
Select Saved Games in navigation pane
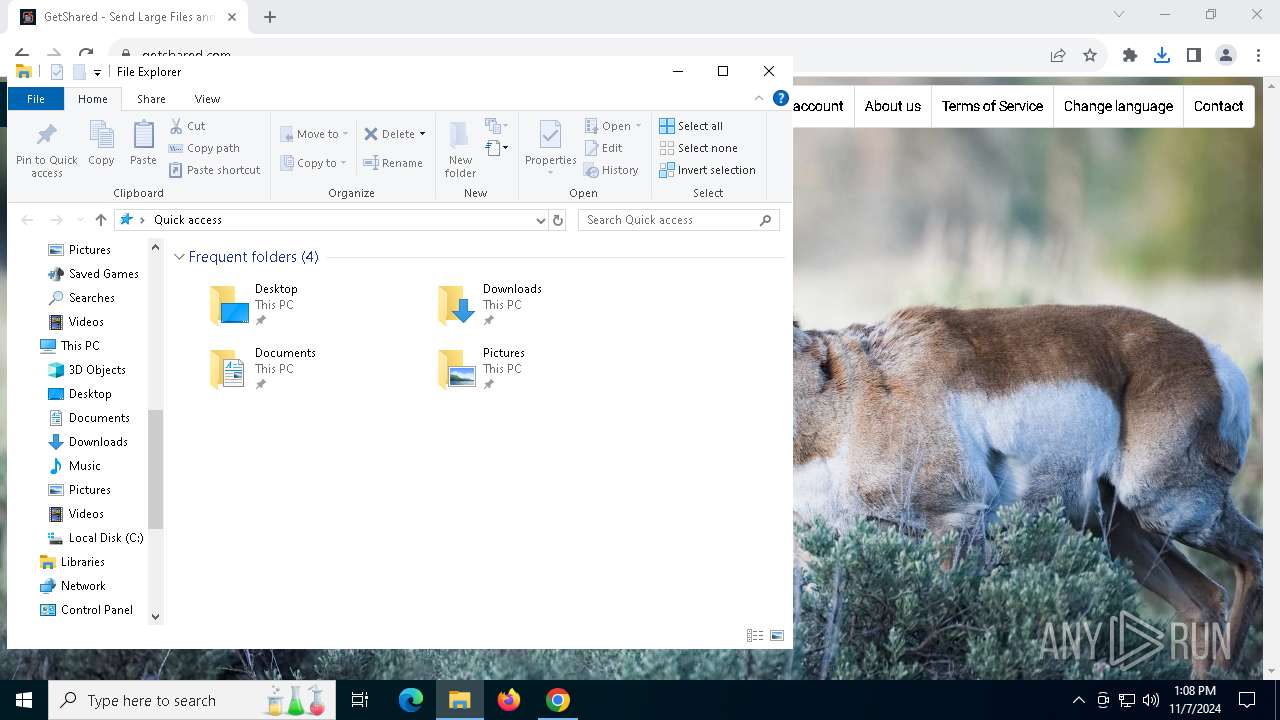click(103, 274)
